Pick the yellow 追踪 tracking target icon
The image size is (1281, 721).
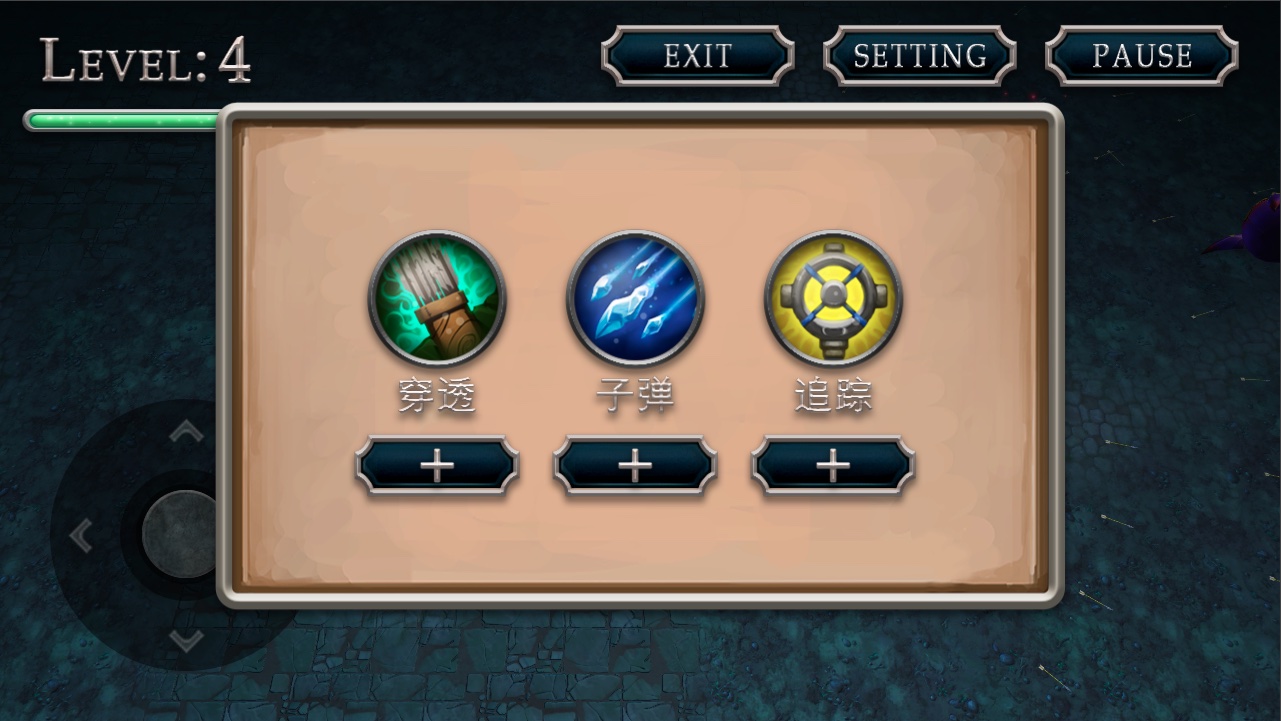[x=833, y=298]
